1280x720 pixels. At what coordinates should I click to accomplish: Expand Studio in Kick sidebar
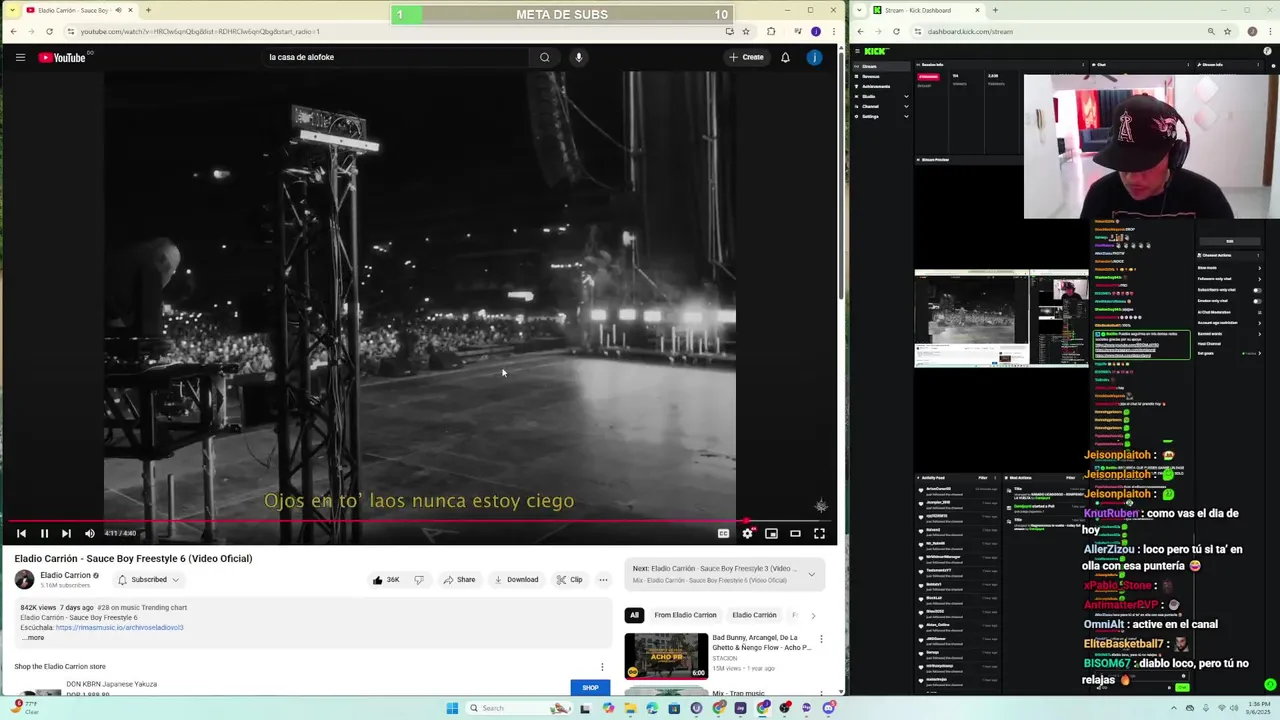pos(880,96)
